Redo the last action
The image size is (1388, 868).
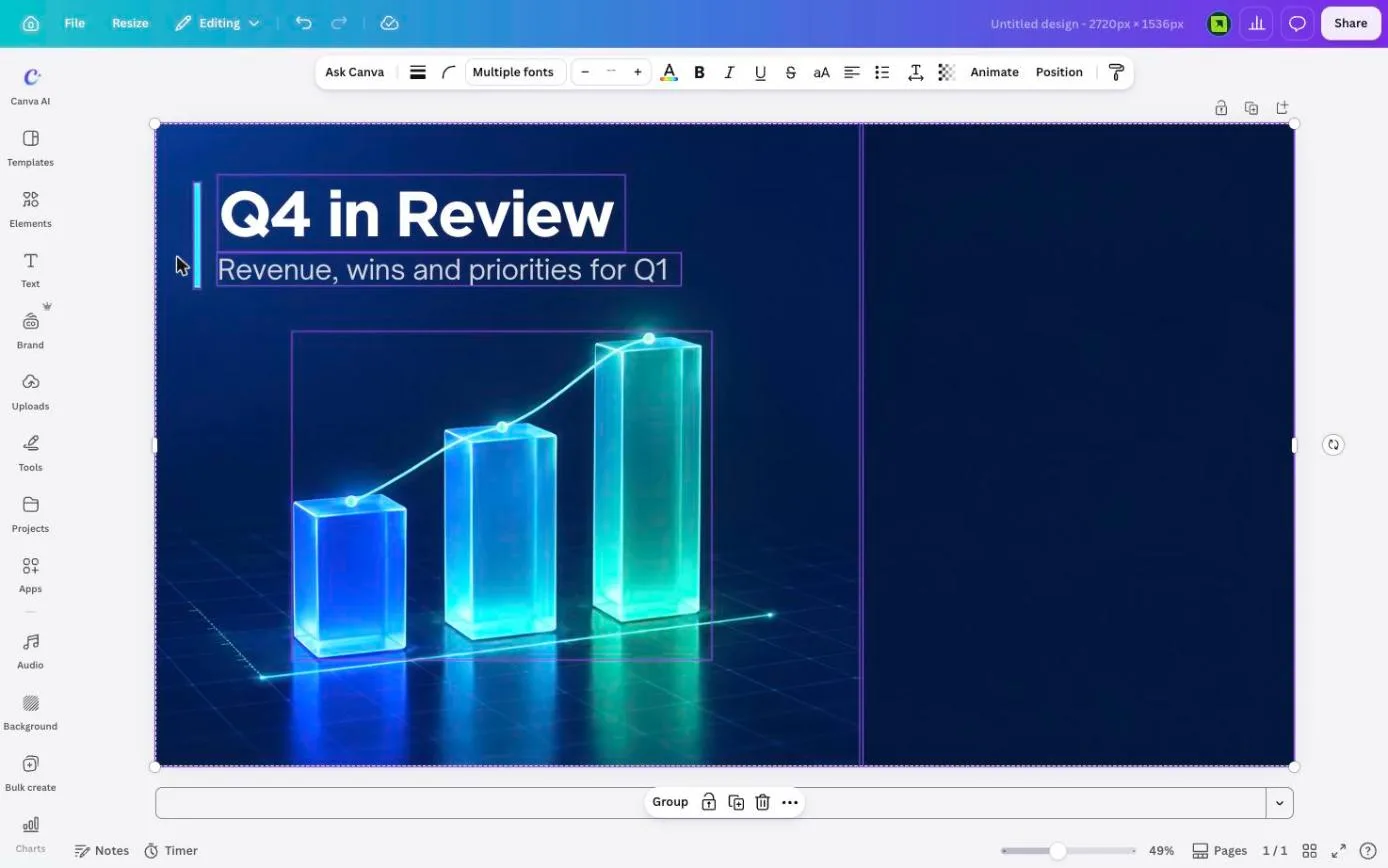click(339, 23)
